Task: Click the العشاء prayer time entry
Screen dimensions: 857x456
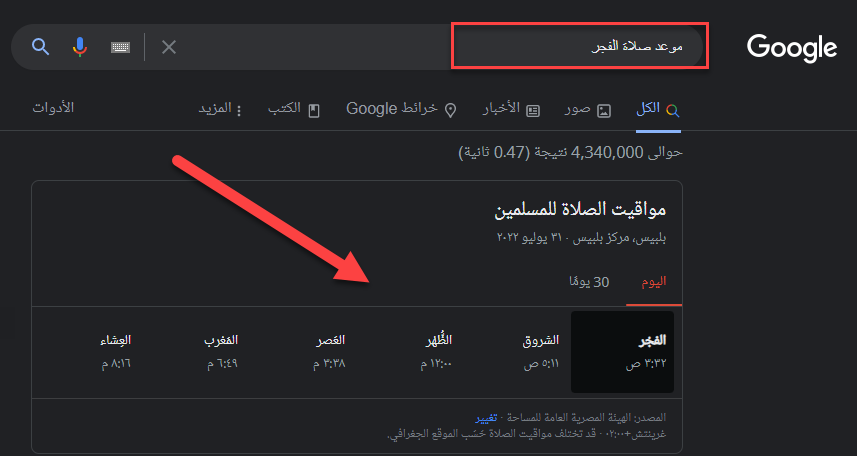Action: click(x=116, y=352)
